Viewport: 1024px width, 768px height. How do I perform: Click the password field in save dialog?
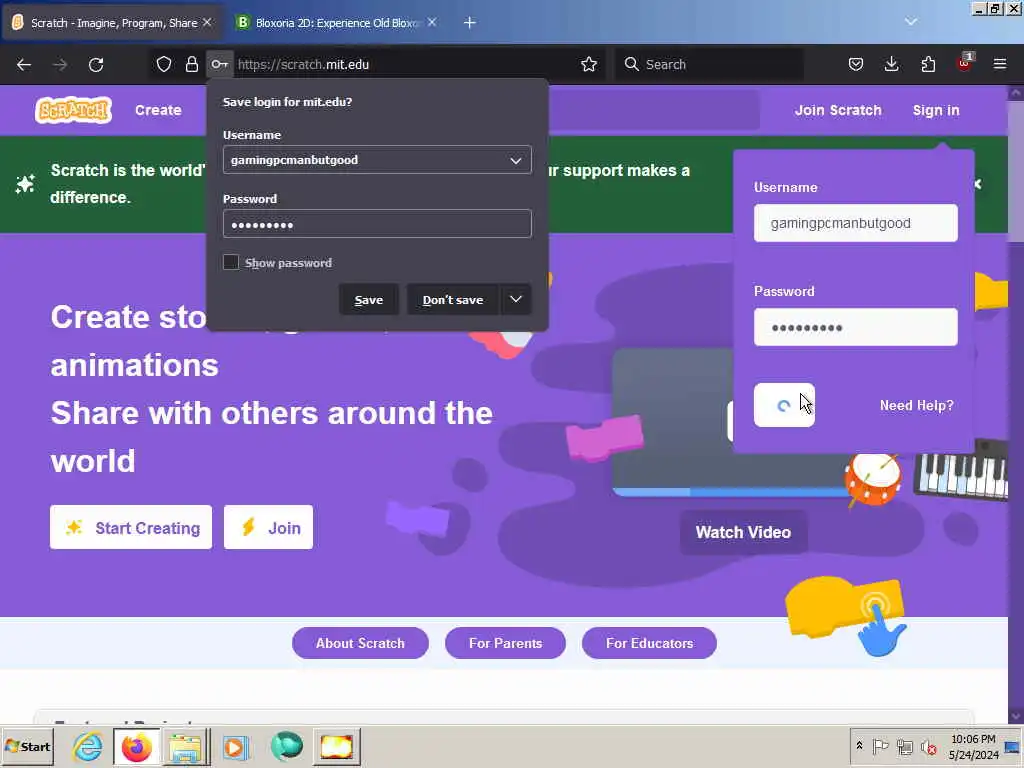(377, 224)
